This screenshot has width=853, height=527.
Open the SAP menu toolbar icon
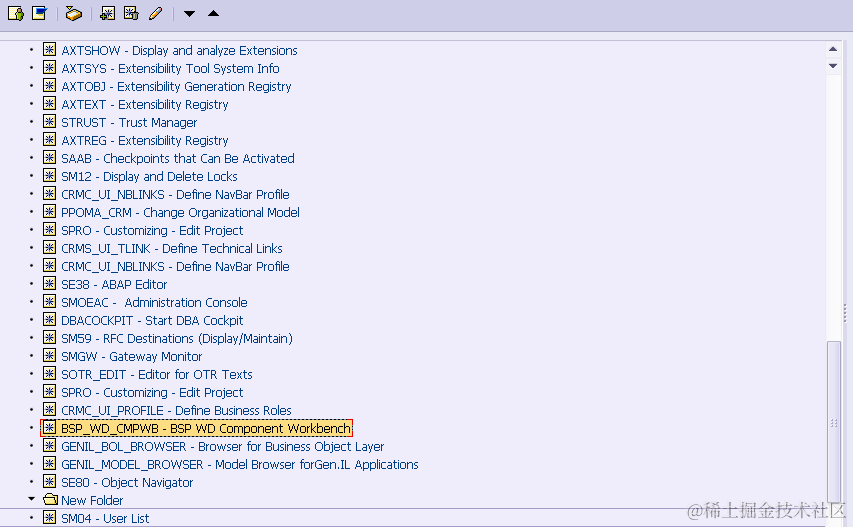point(40,13)
